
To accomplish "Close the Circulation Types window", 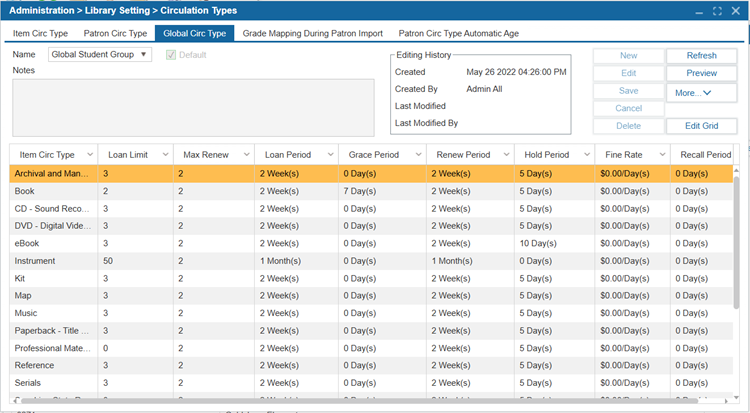I will click(x=734, y=11).
